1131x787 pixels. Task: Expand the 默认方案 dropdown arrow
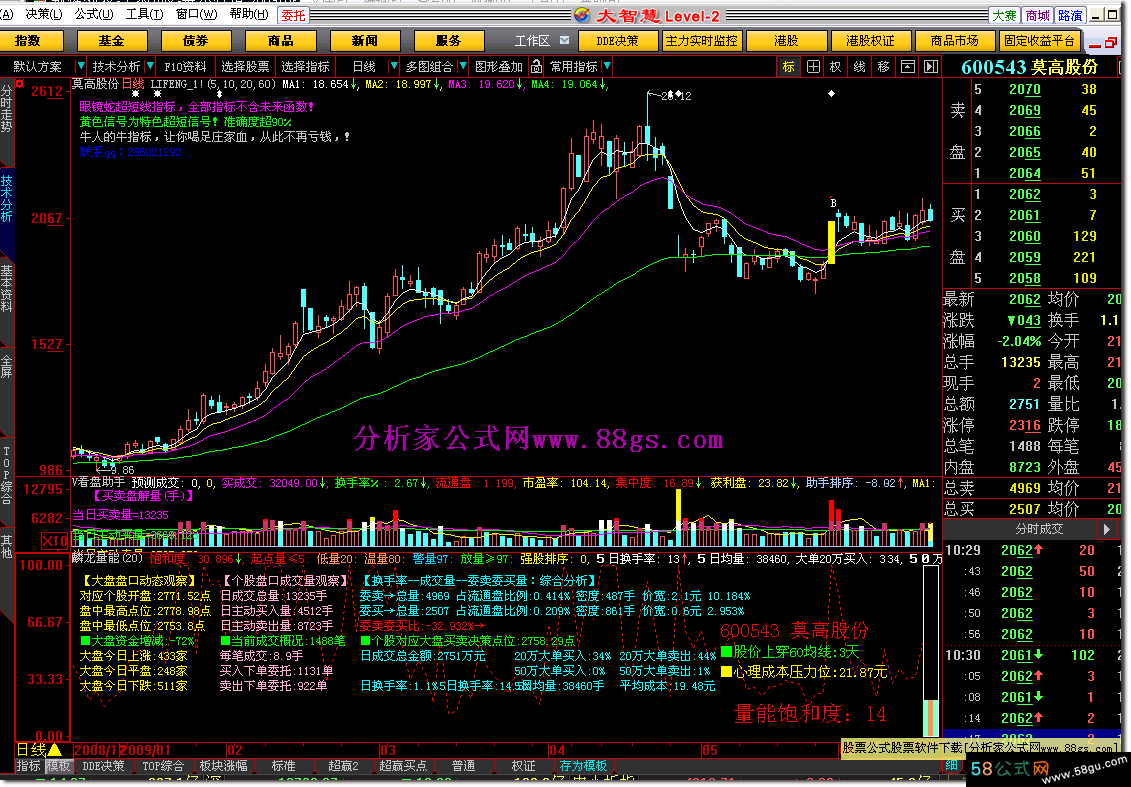[80, 66]
